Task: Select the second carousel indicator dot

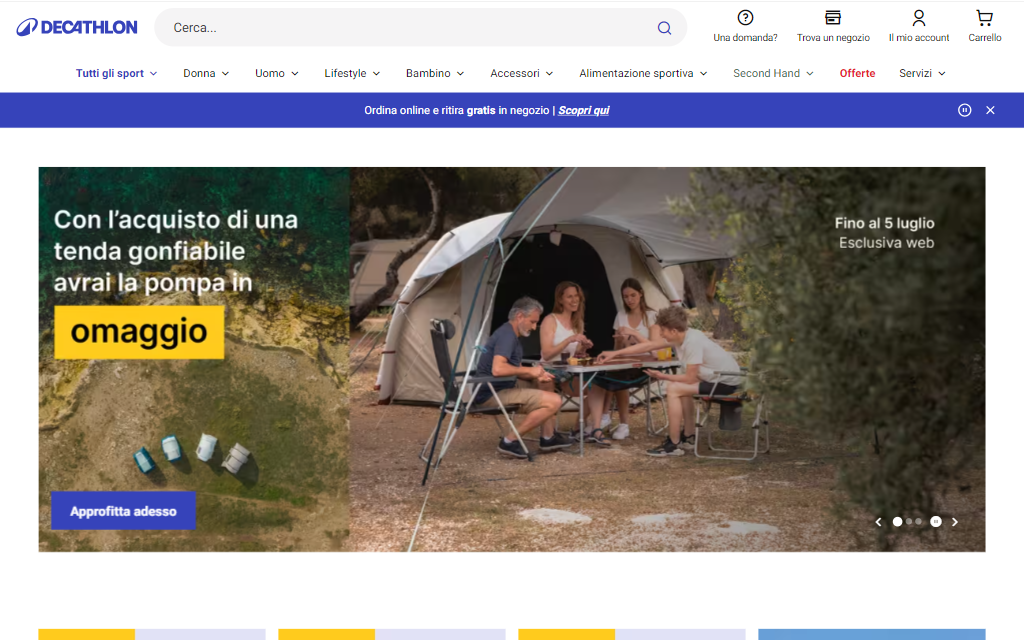Action: coord(909,521)
